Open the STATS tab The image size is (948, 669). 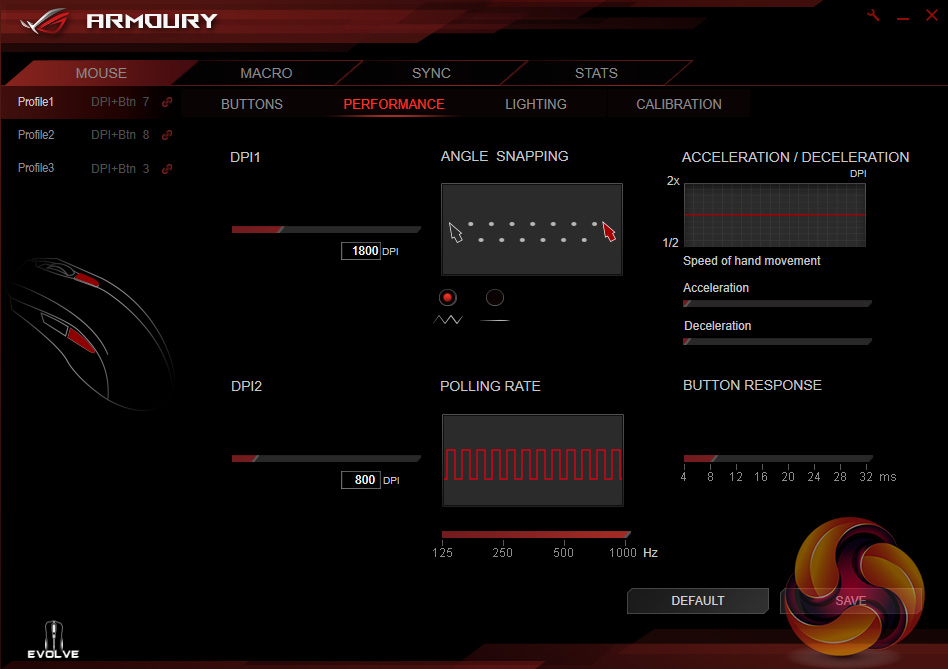596,73
